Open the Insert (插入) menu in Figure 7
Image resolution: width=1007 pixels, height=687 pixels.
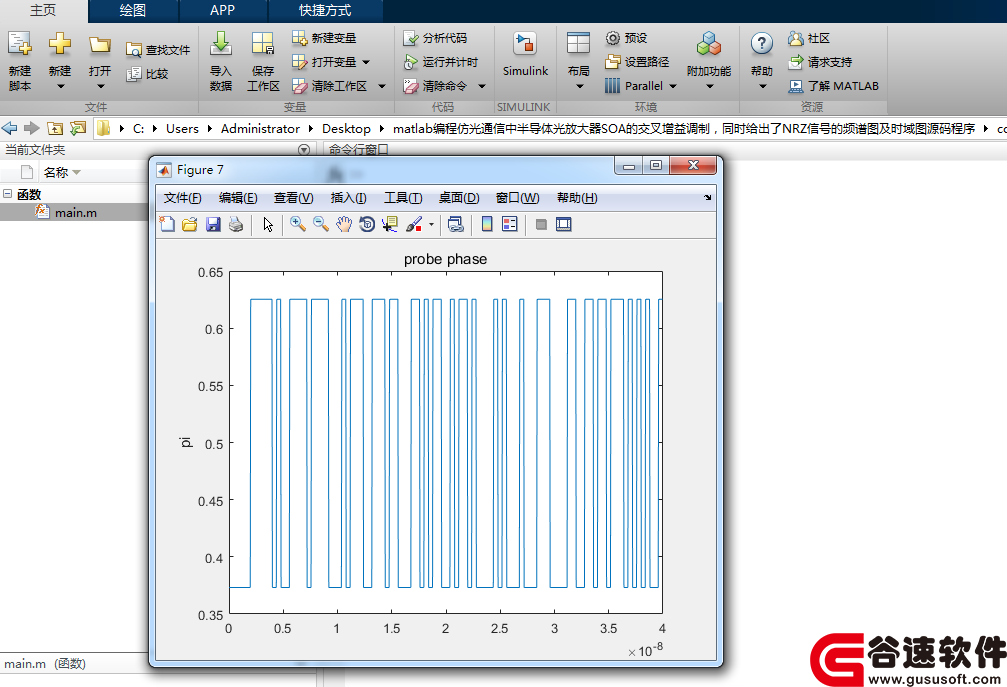[349, 198]
